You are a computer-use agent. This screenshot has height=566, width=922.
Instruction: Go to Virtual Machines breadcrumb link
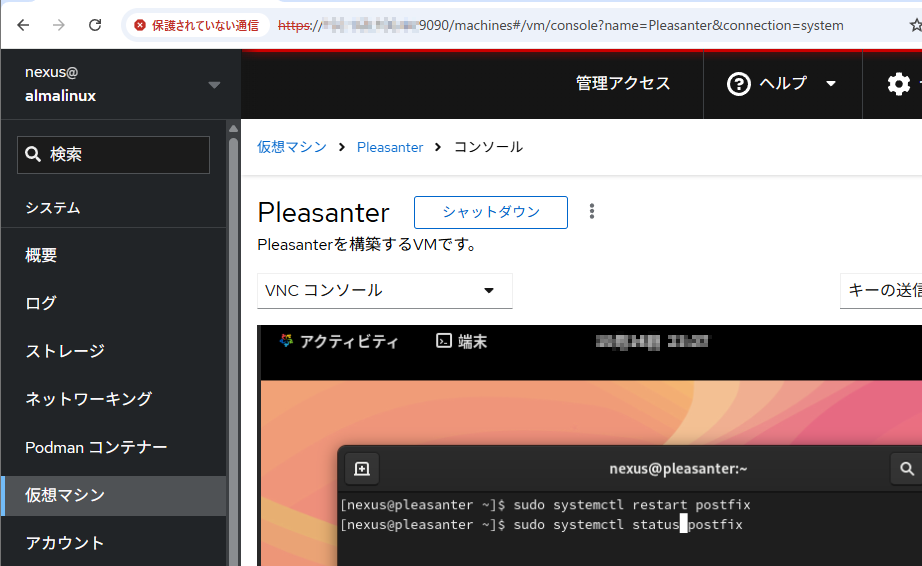tap(292, 147)
